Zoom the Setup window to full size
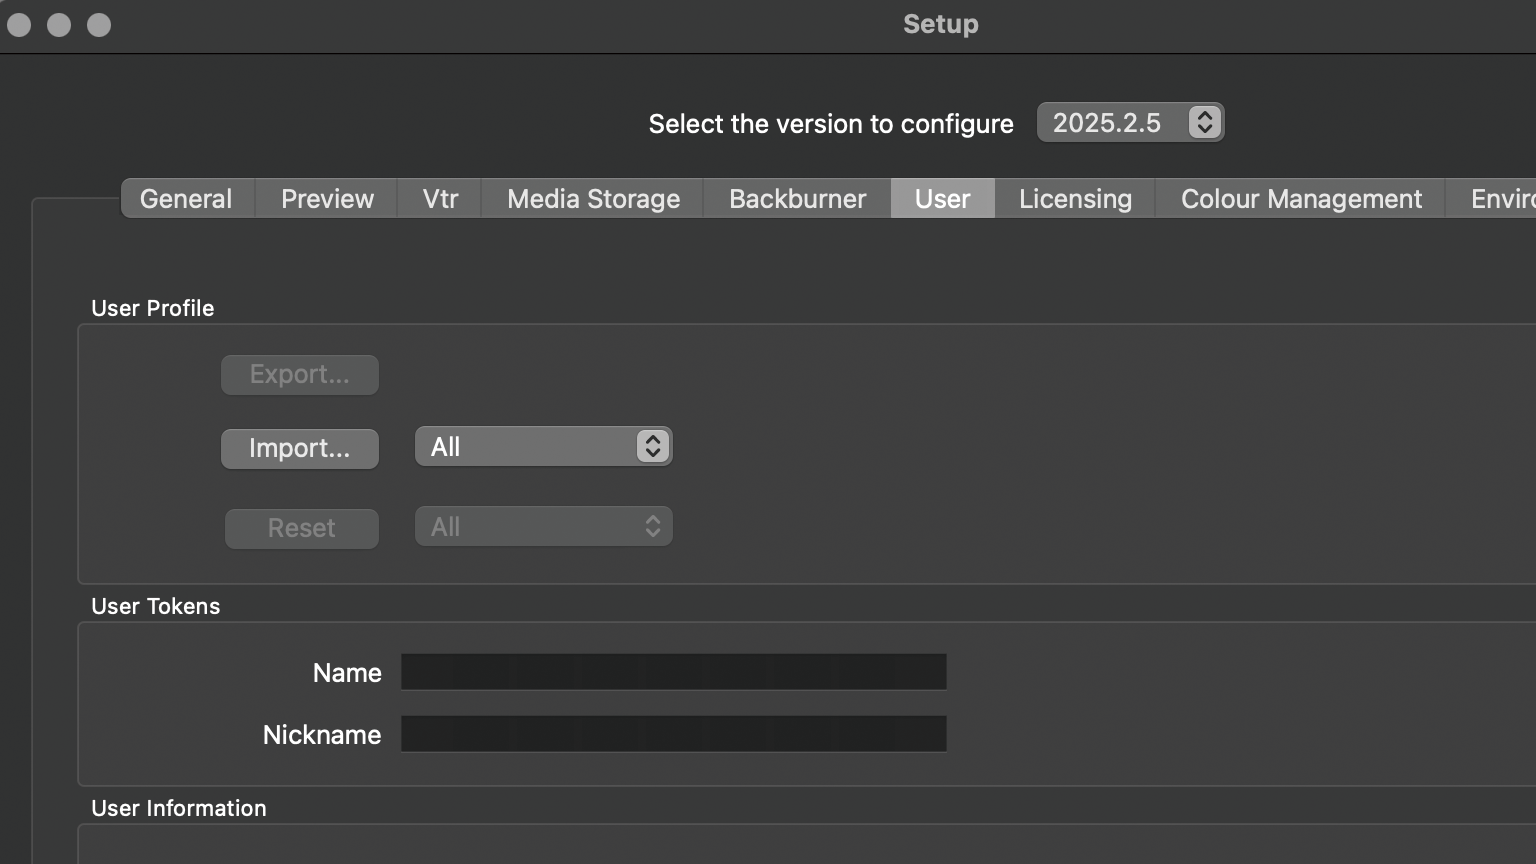Viewport: 1536px width, 864px height. click(x=99, y=25)
